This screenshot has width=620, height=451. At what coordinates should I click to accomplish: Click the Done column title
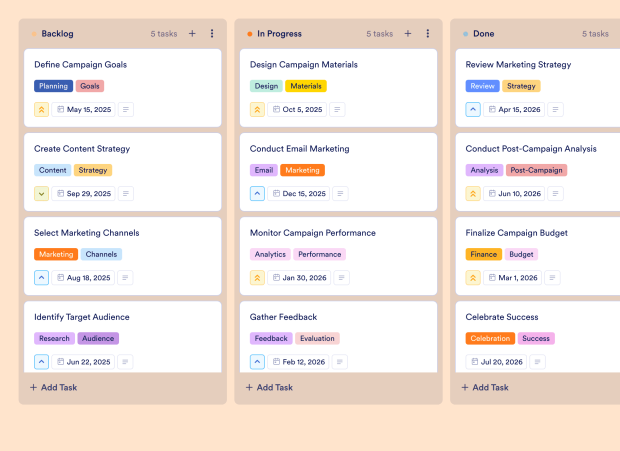[483, 34]
